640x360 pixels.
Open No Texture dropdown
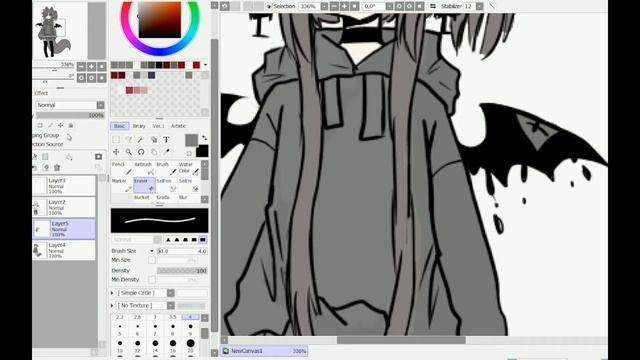(171, 305)
